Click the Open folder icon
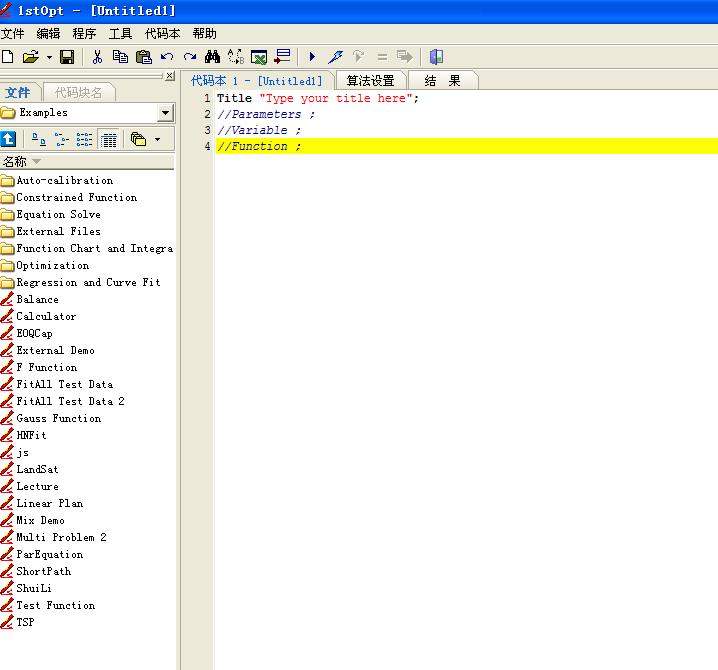 (x=31, y=57)
